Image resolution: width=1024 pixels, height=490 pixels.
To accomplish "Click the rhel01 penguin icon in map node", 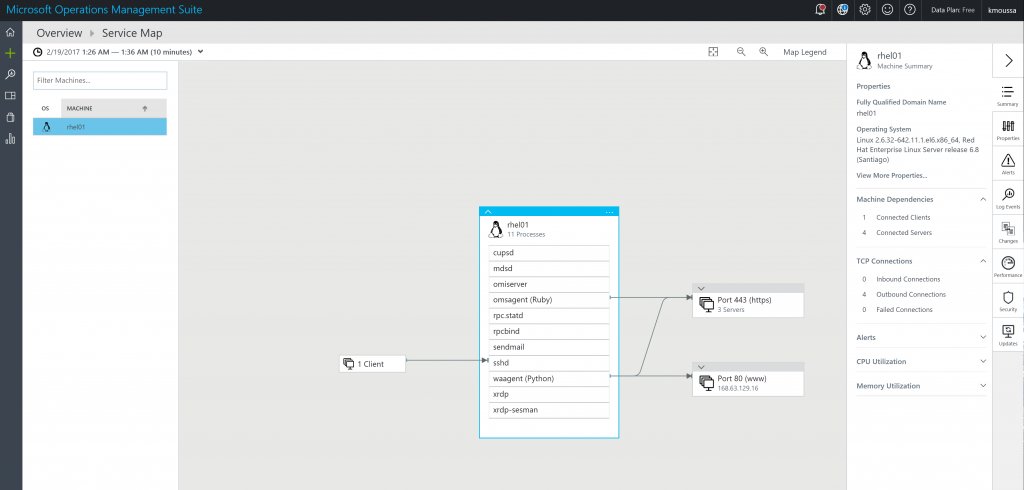I will tap(496, 229).
